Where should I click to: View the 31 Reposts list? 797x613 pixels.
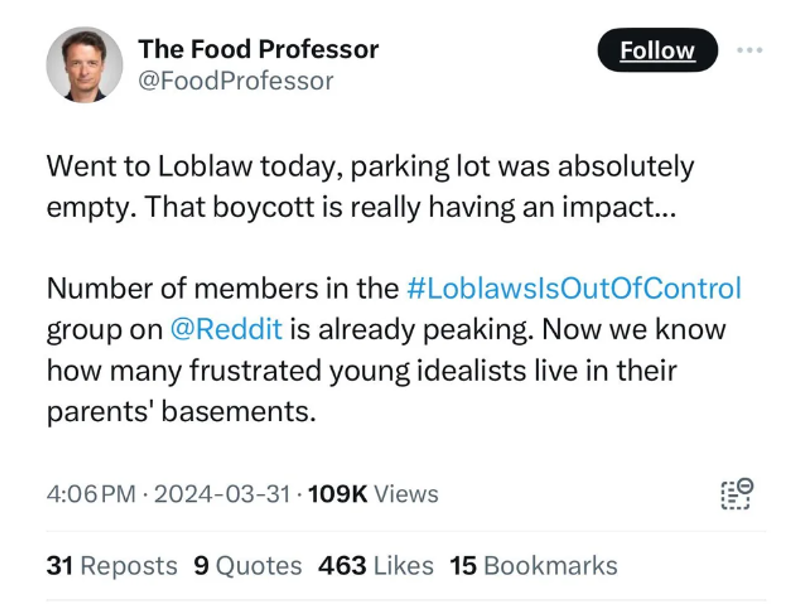(x=112, y=566)
